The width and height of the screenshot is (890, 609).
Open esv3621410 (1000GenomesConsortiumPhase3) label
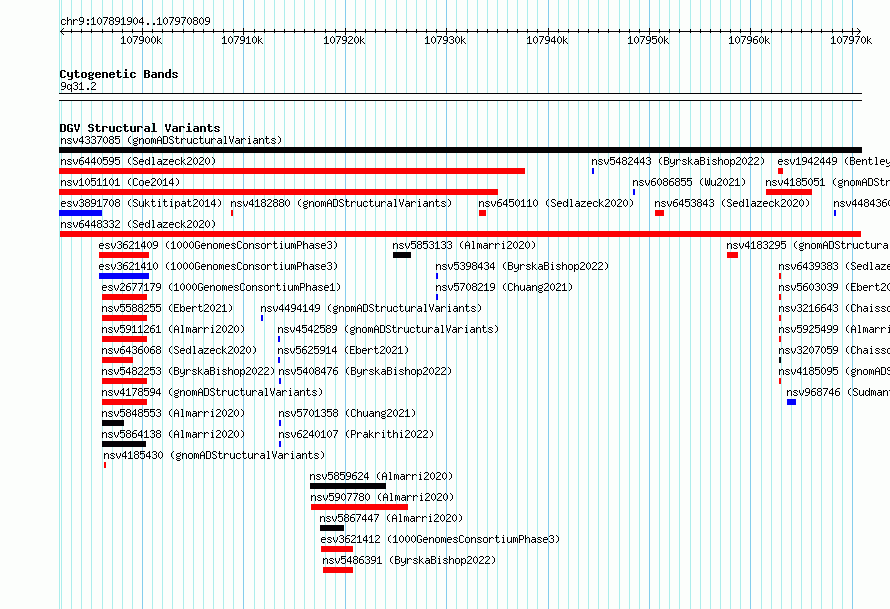218,266
